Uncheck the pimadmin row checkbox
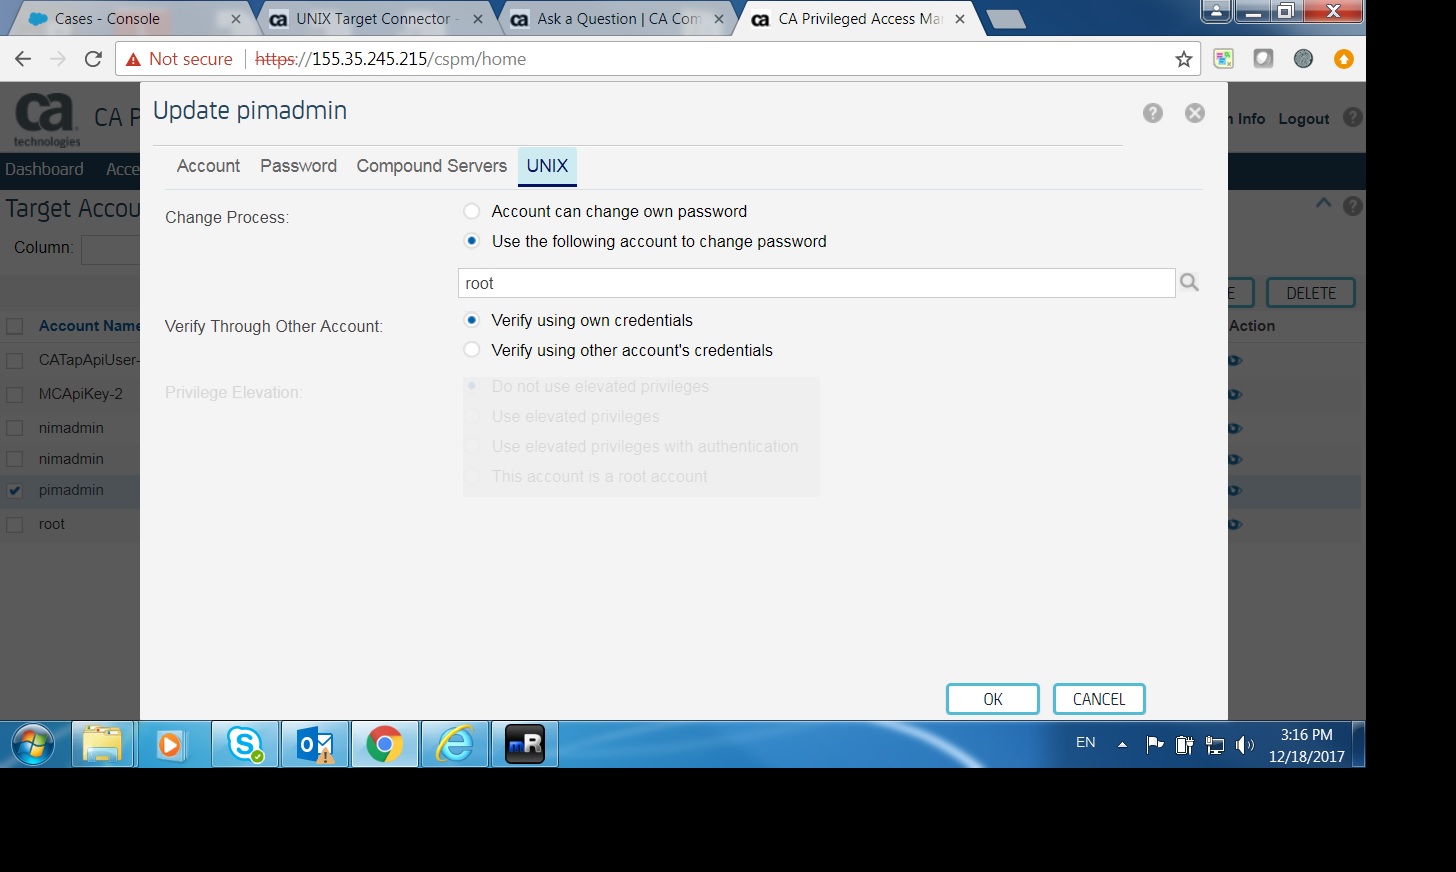Screen dimensions: 1456x872 (x=15, y=491)
